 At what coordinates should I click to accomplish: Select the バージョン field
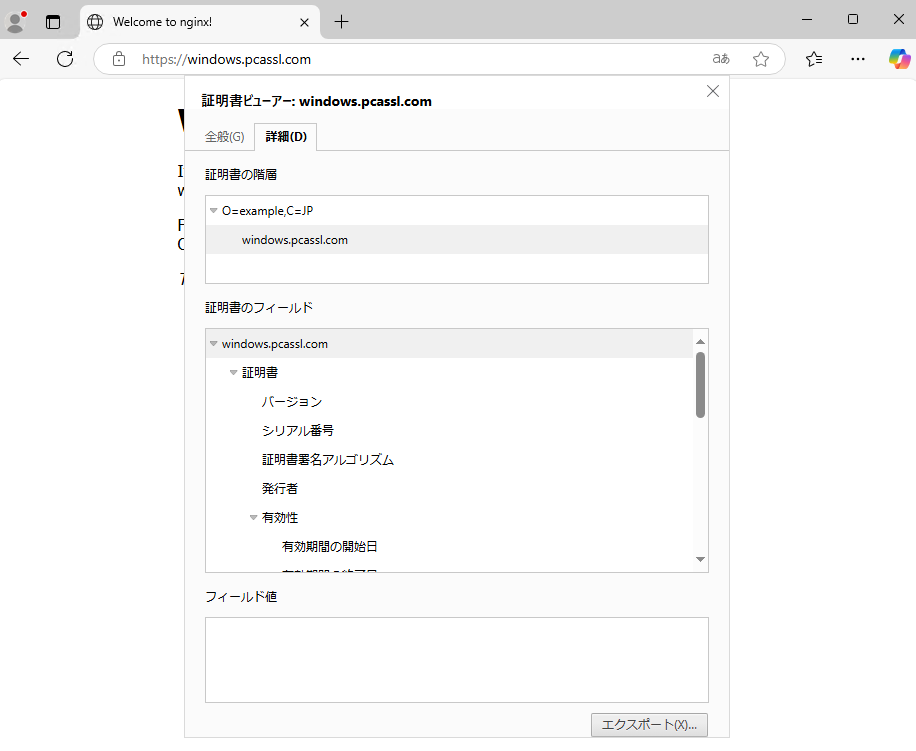point(292,401)
